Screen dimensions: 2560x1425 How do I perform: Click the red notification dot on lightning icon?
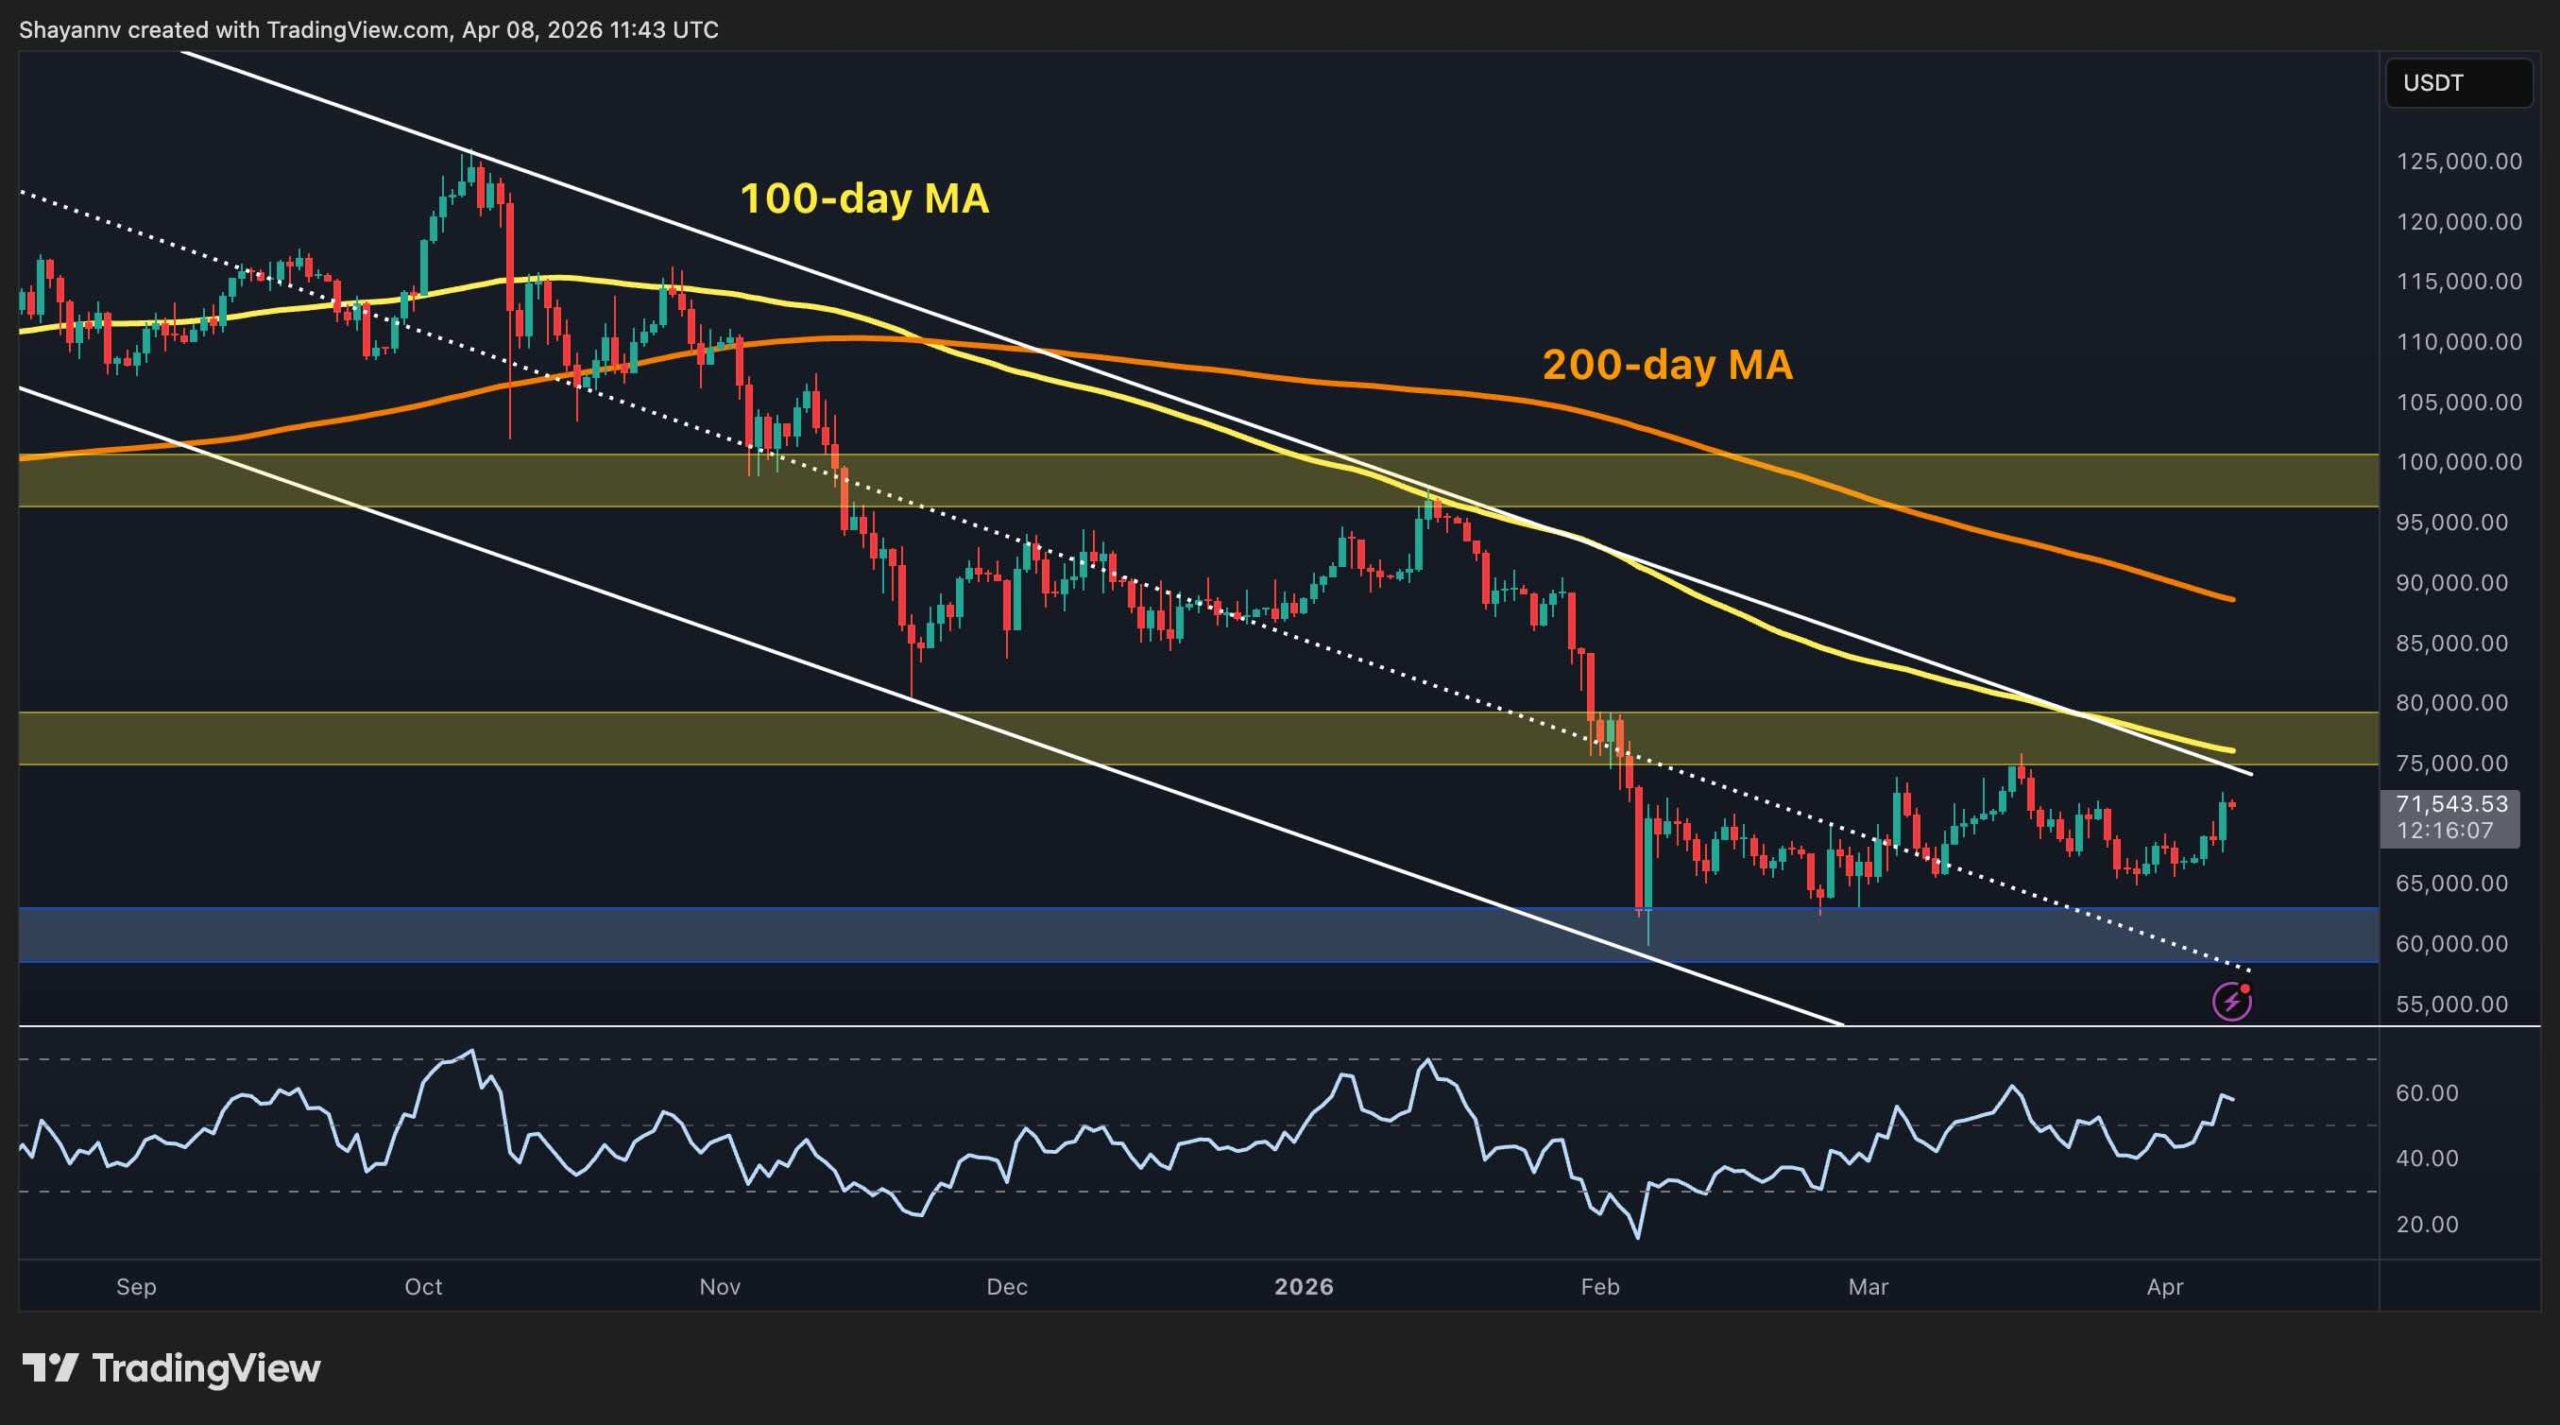2246,990
